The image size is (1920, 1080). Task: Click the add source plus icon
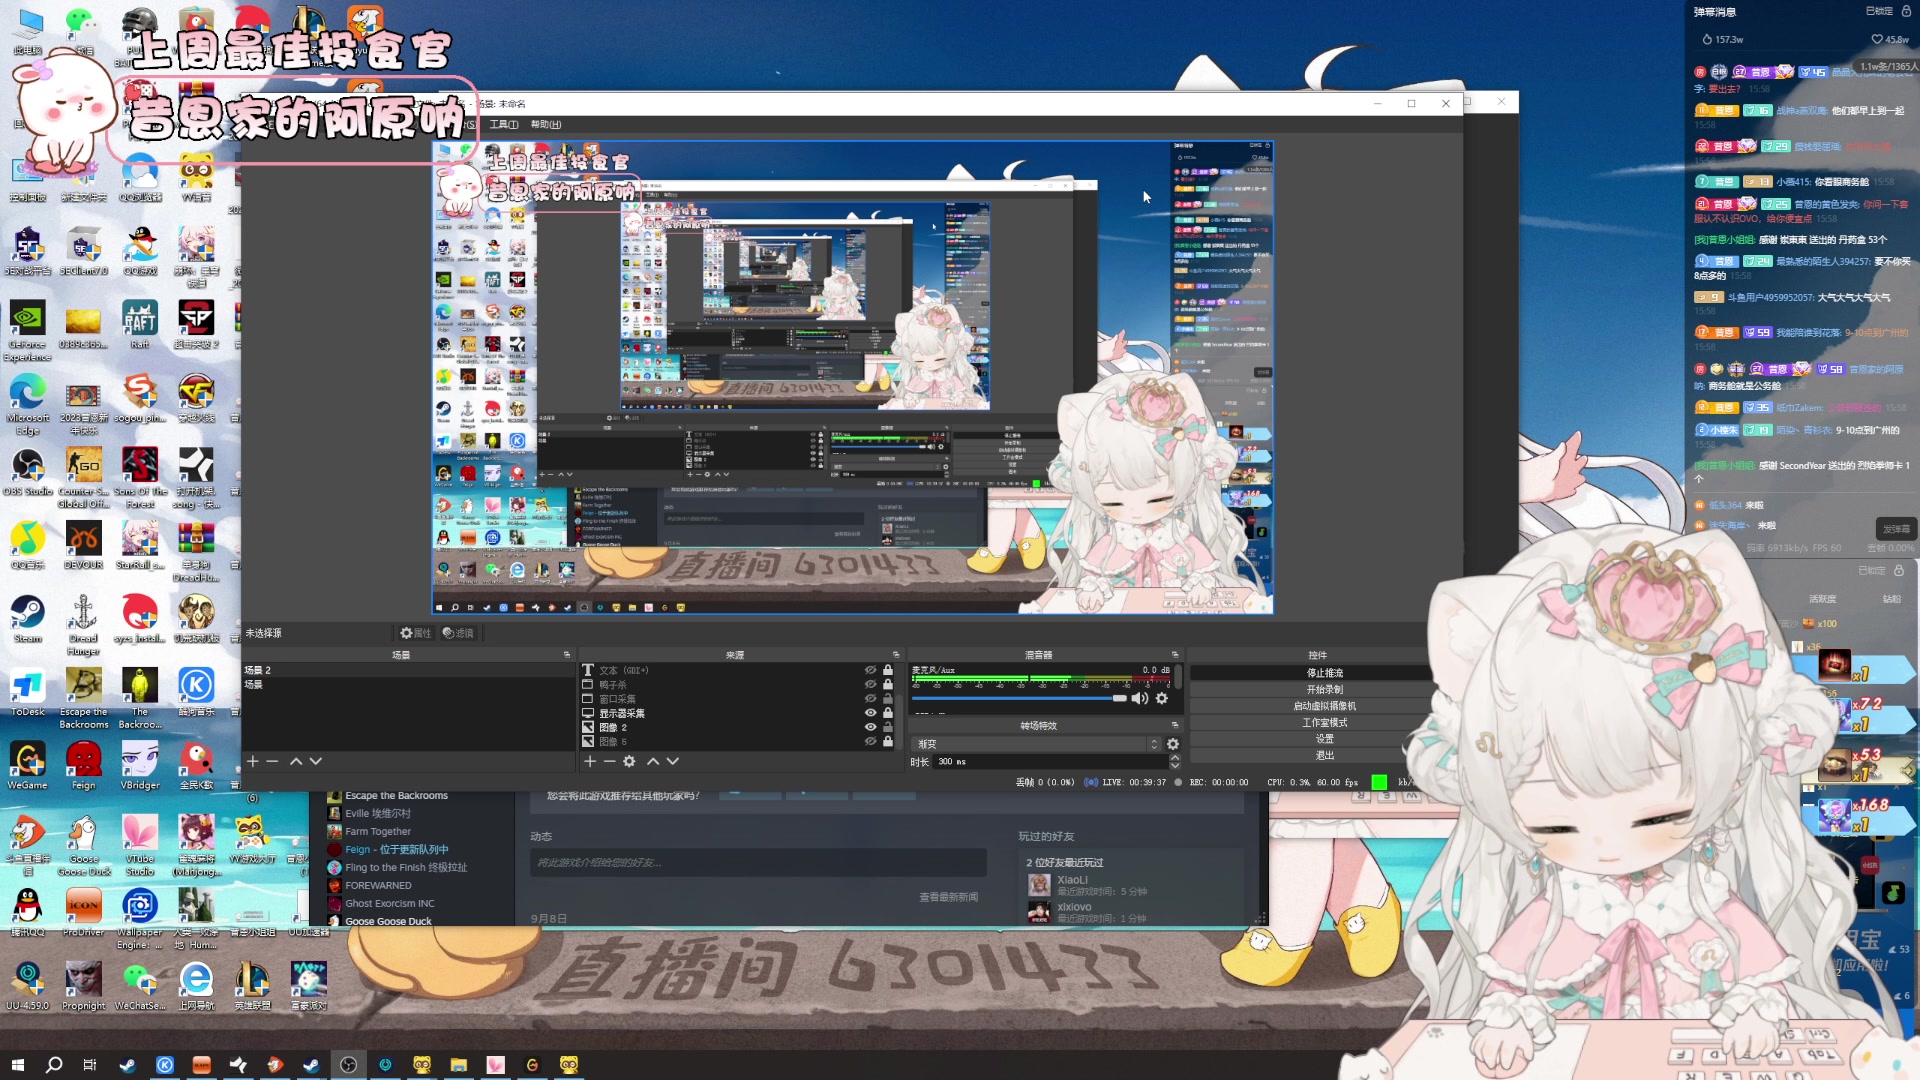590,761
